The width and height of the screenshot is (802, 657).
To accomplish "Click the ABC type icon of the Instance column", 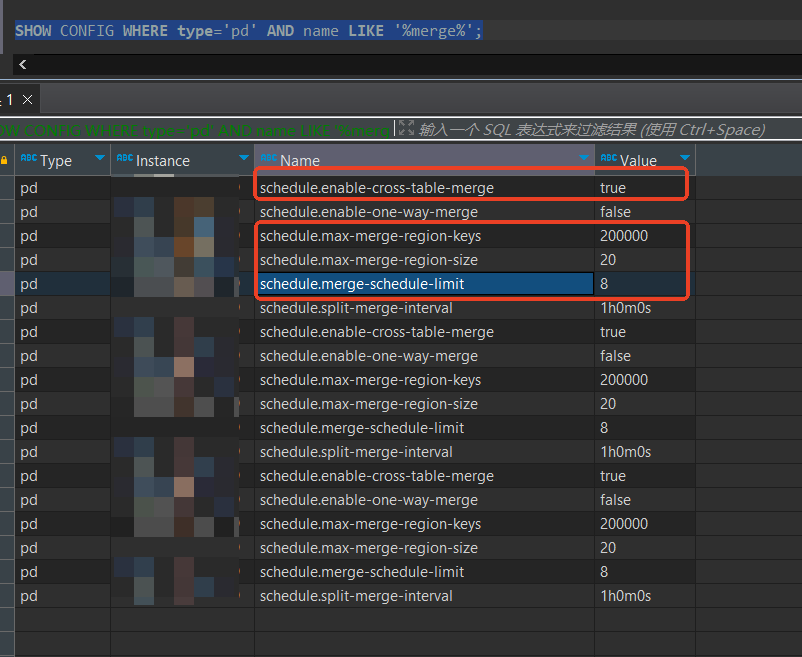I will click(124, 159).
